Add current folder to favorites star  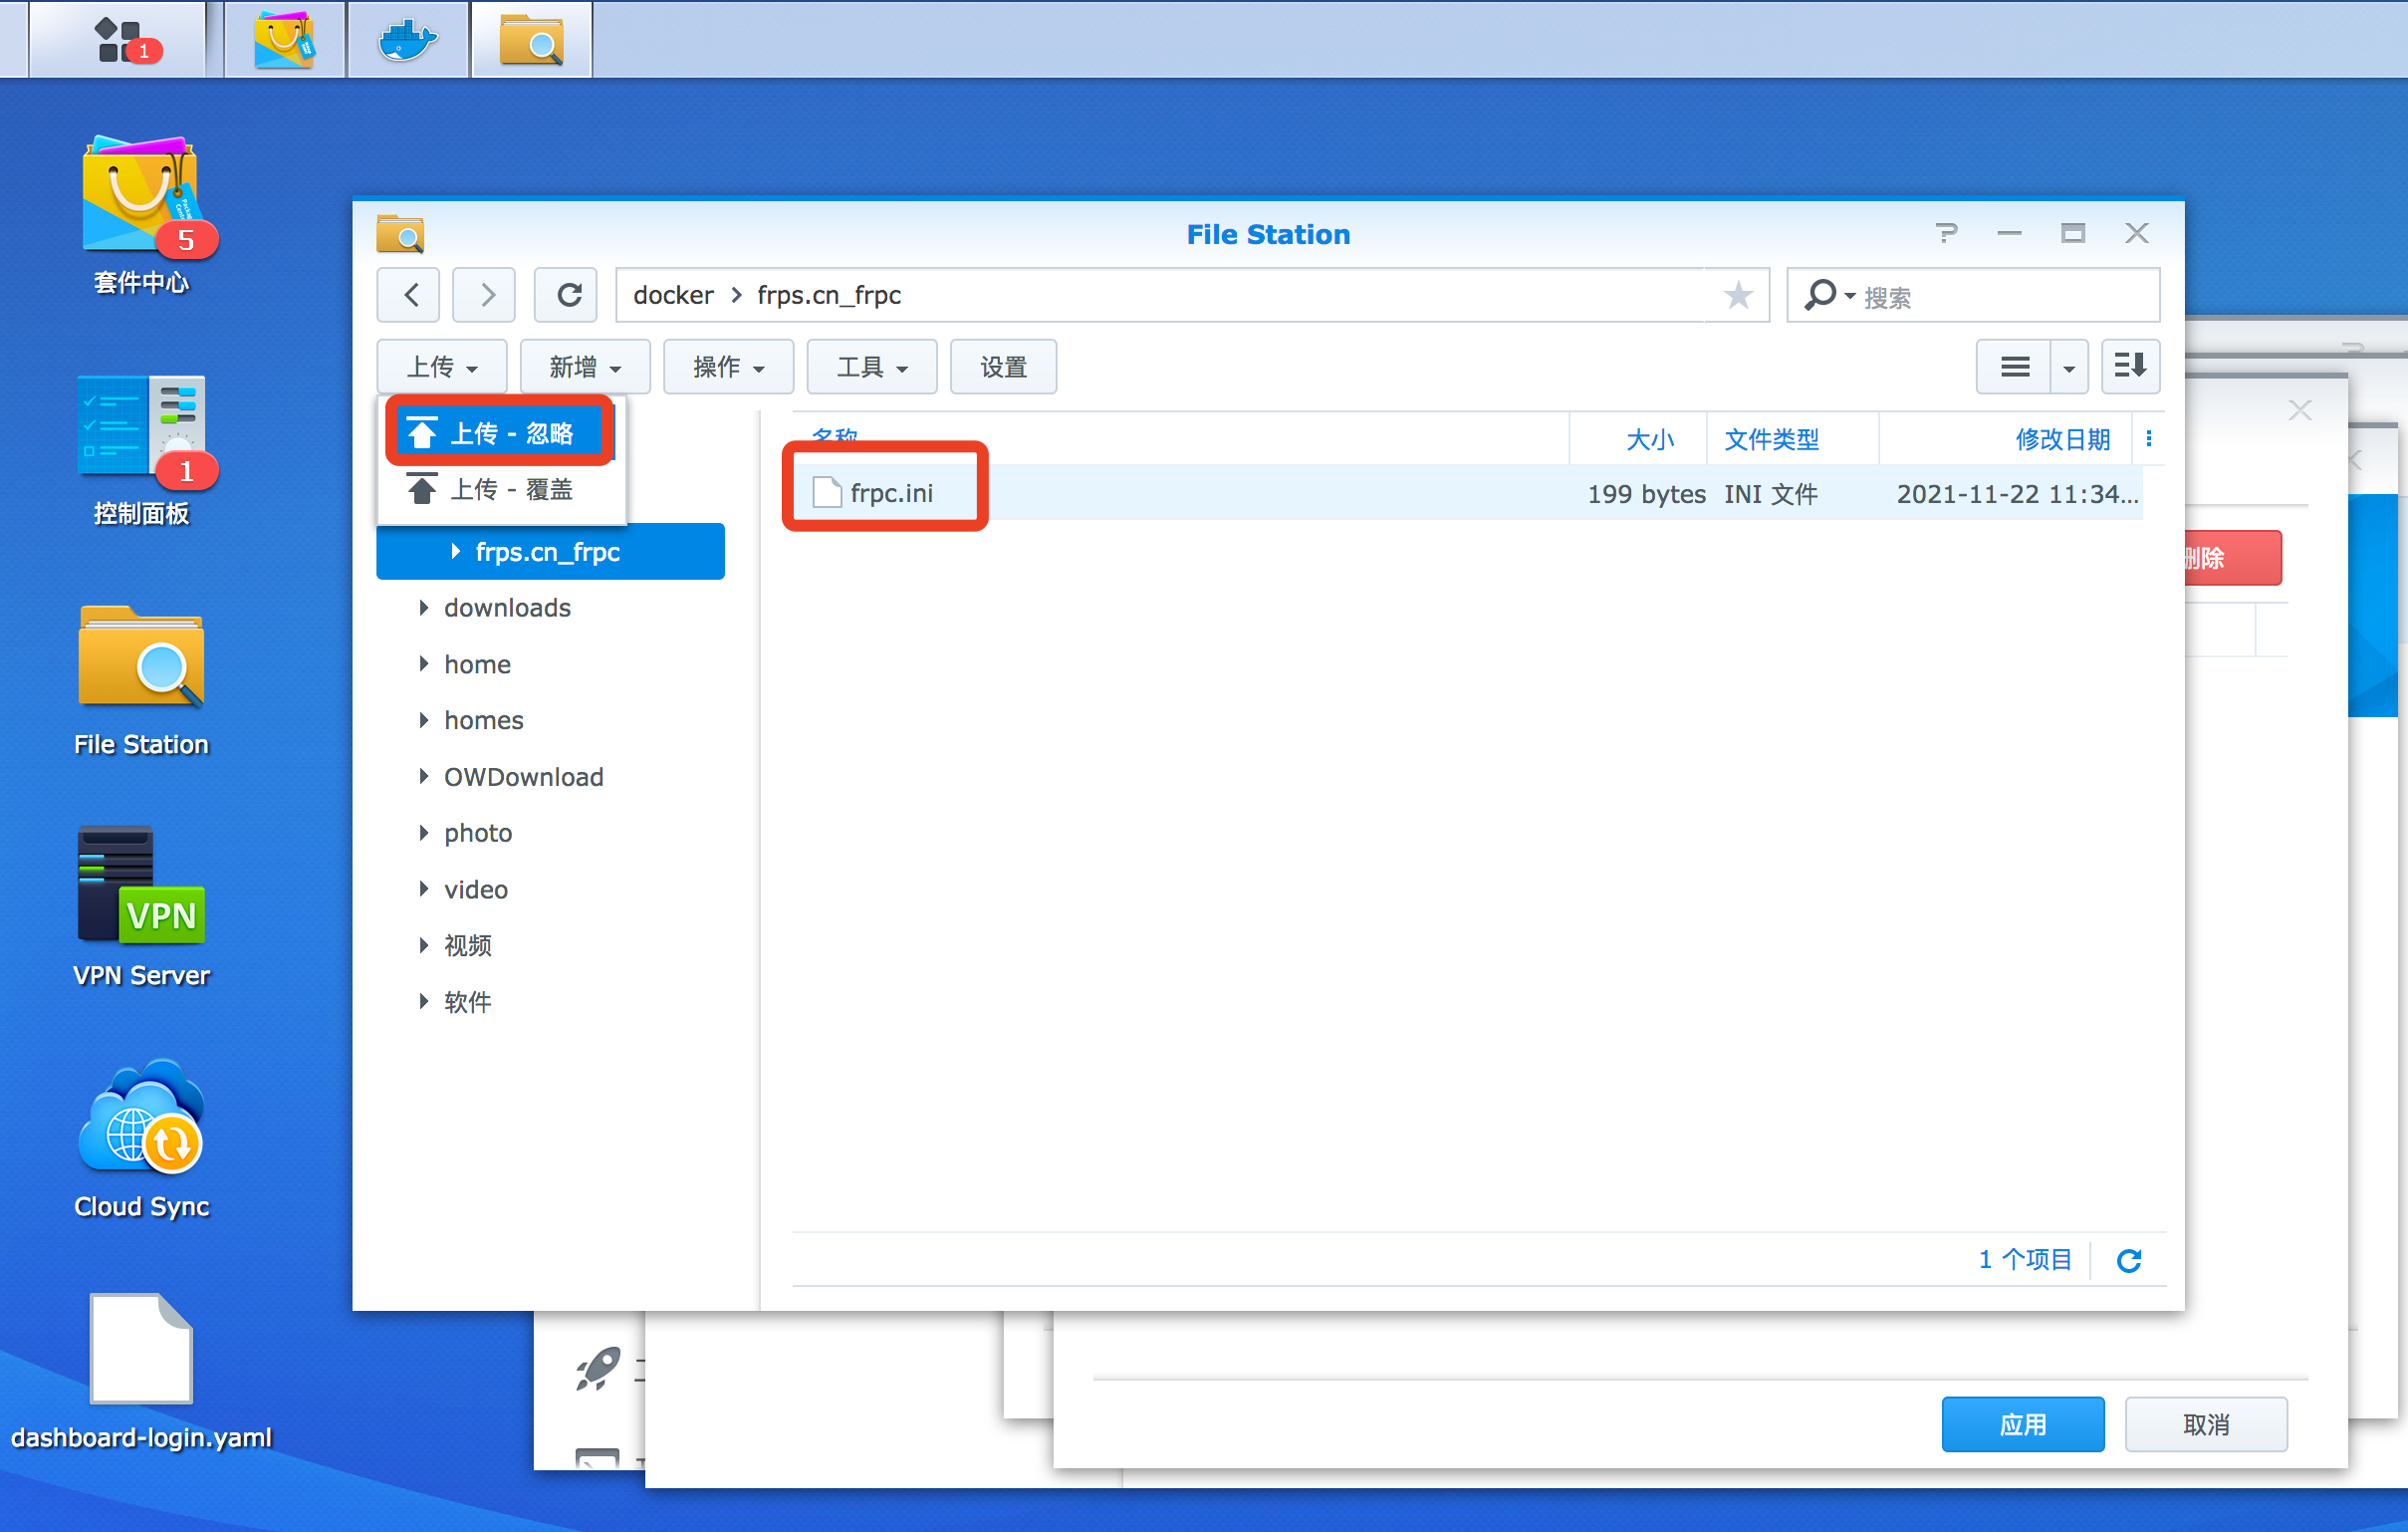pyautogui.click(x=1738, y=295)
